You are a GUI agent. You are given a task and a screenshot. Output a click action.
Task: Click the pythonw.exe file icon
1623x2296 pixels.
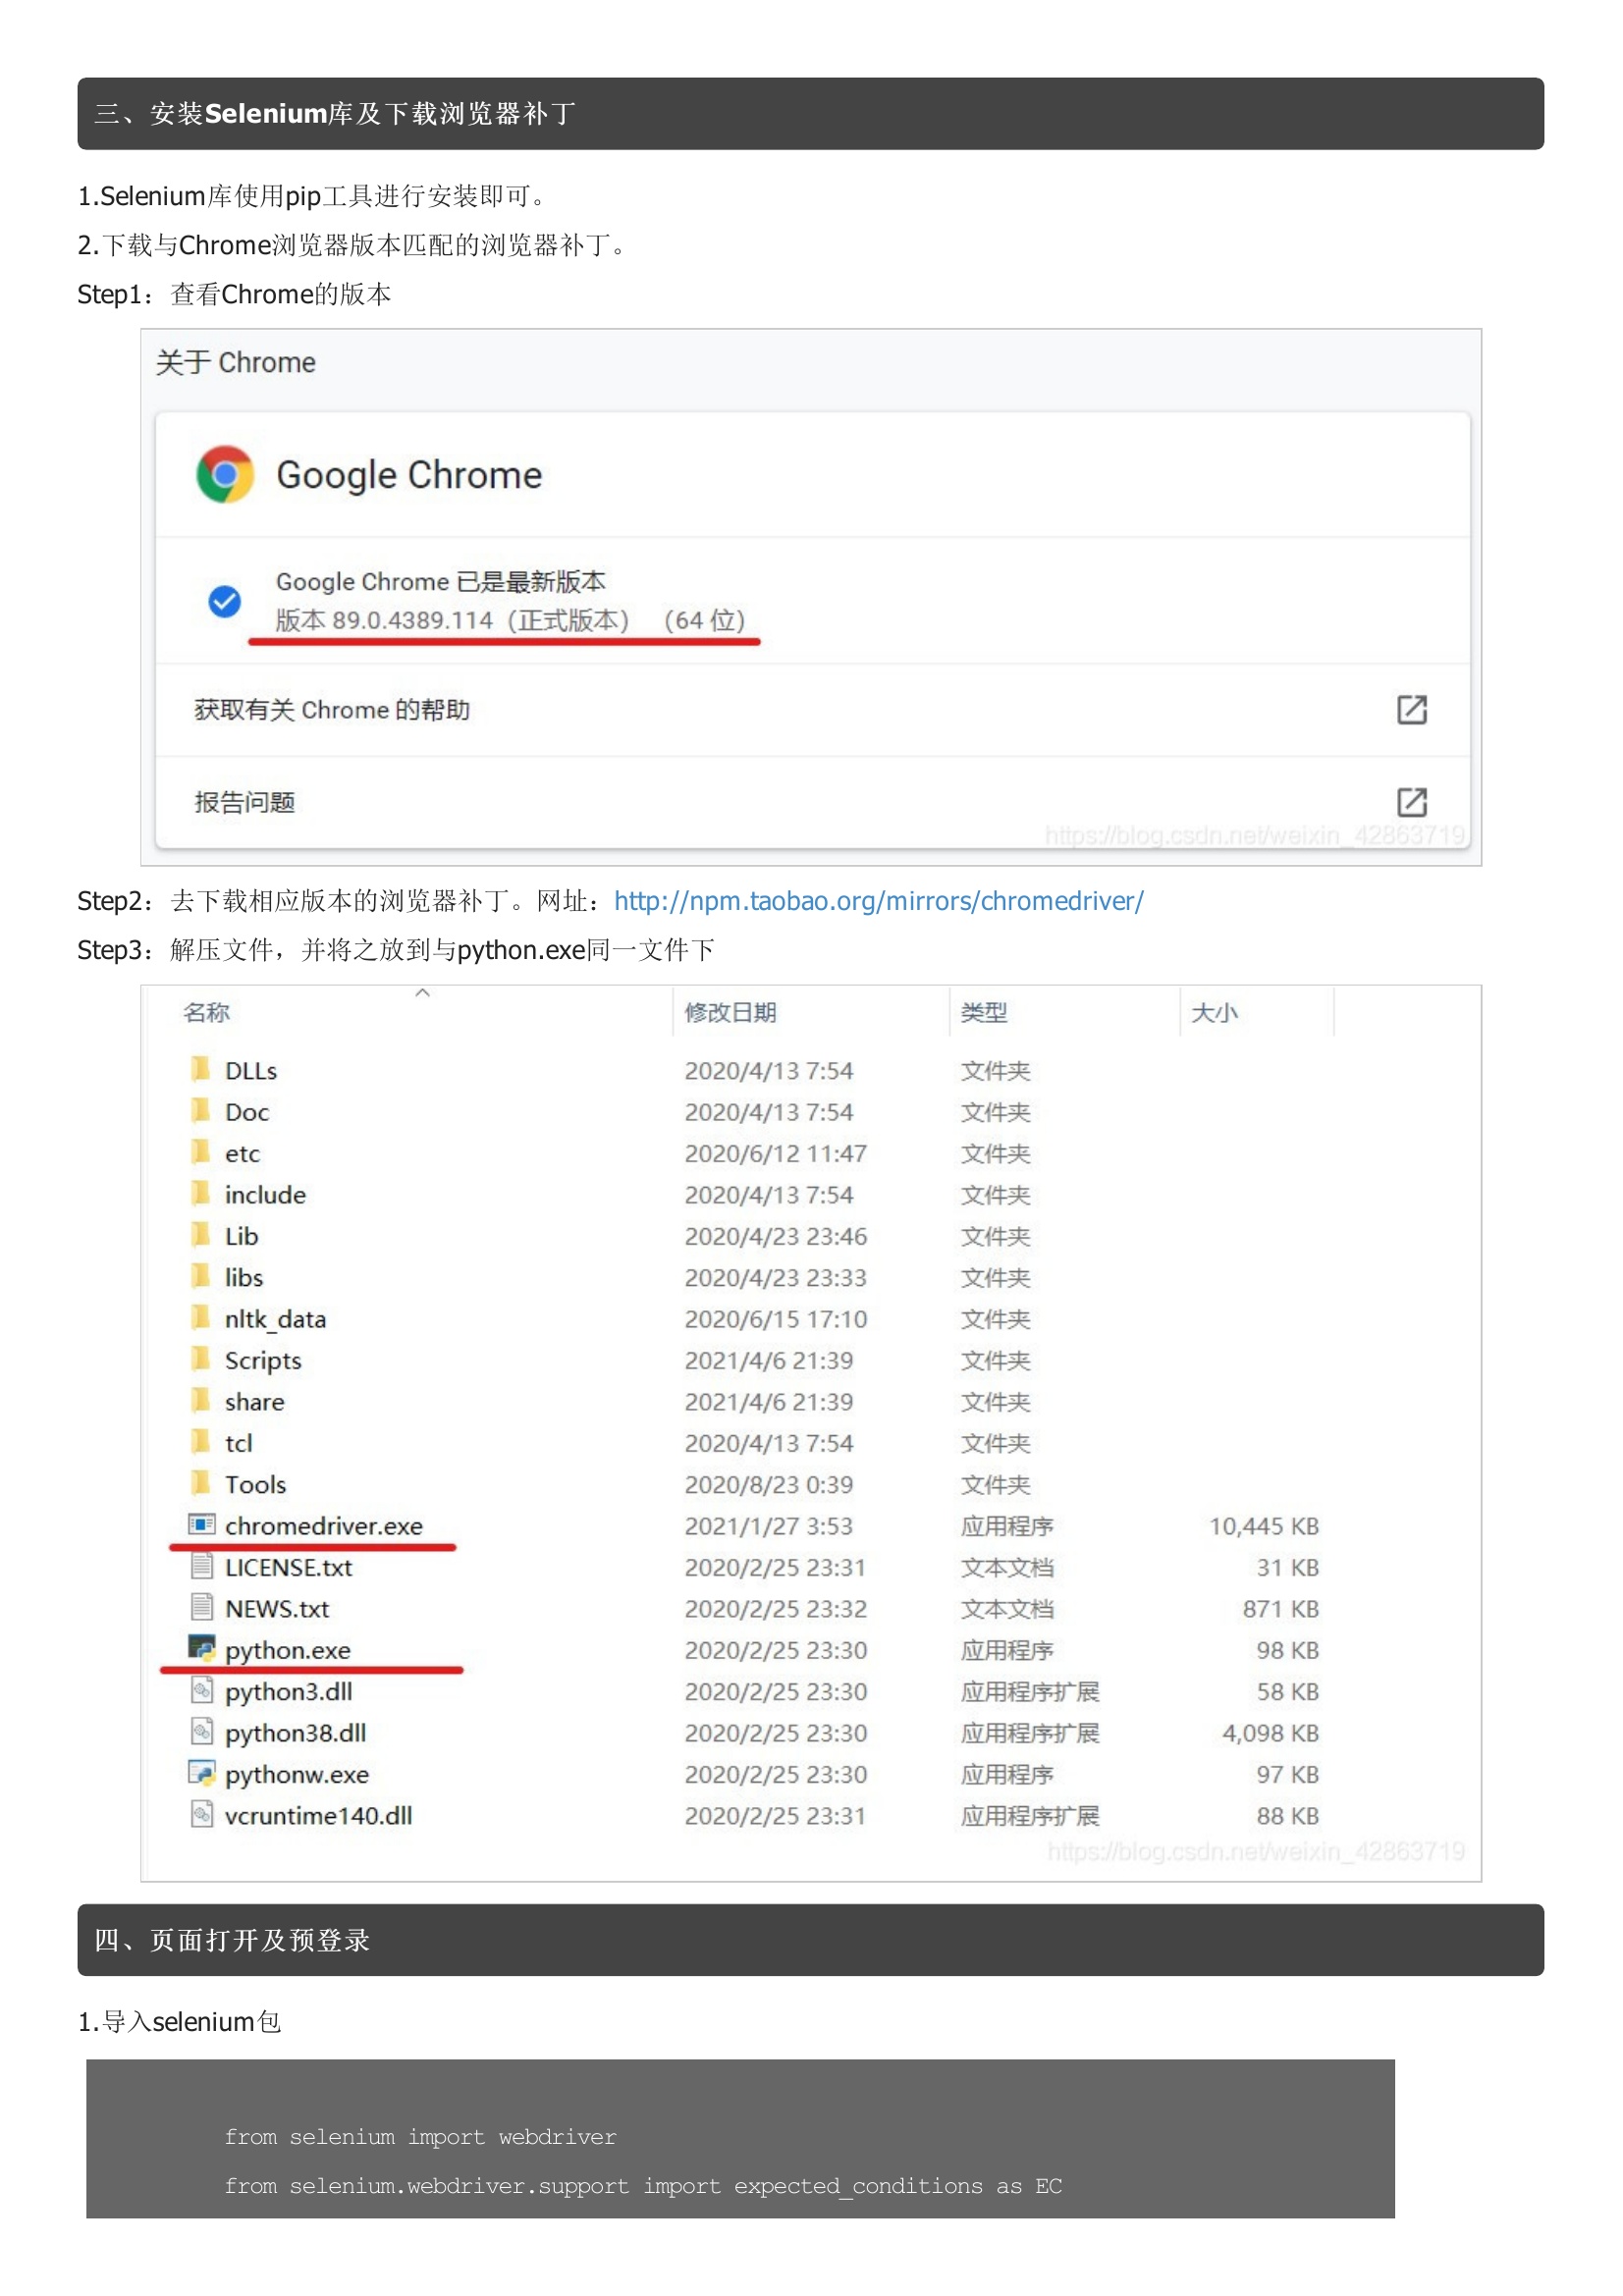[202, 1773]
